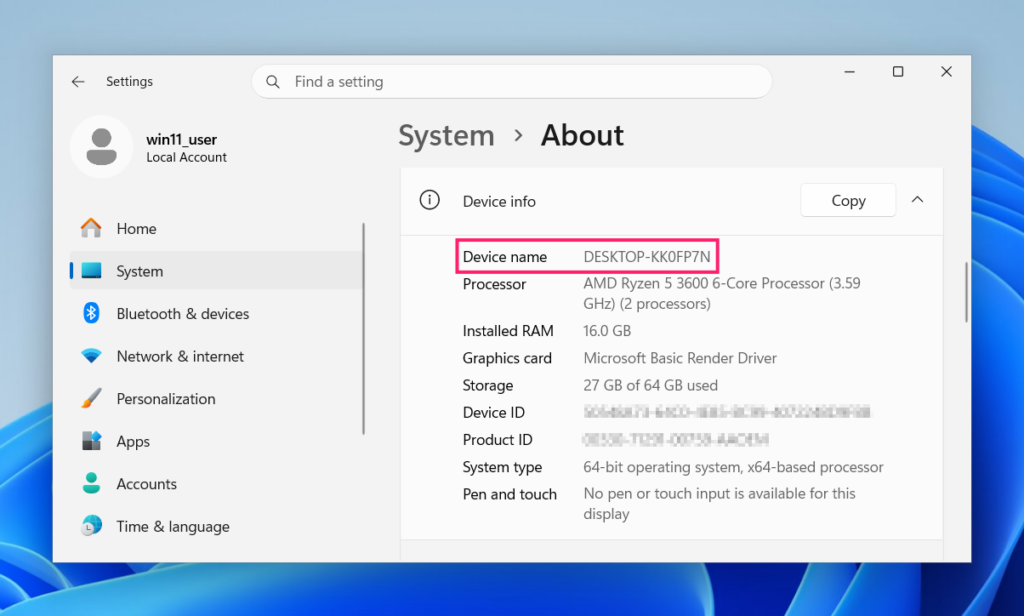The height and width of the screenshot is (616, 1024).
Task: Click the Product ID label
Action: click(x=497, y=440)
